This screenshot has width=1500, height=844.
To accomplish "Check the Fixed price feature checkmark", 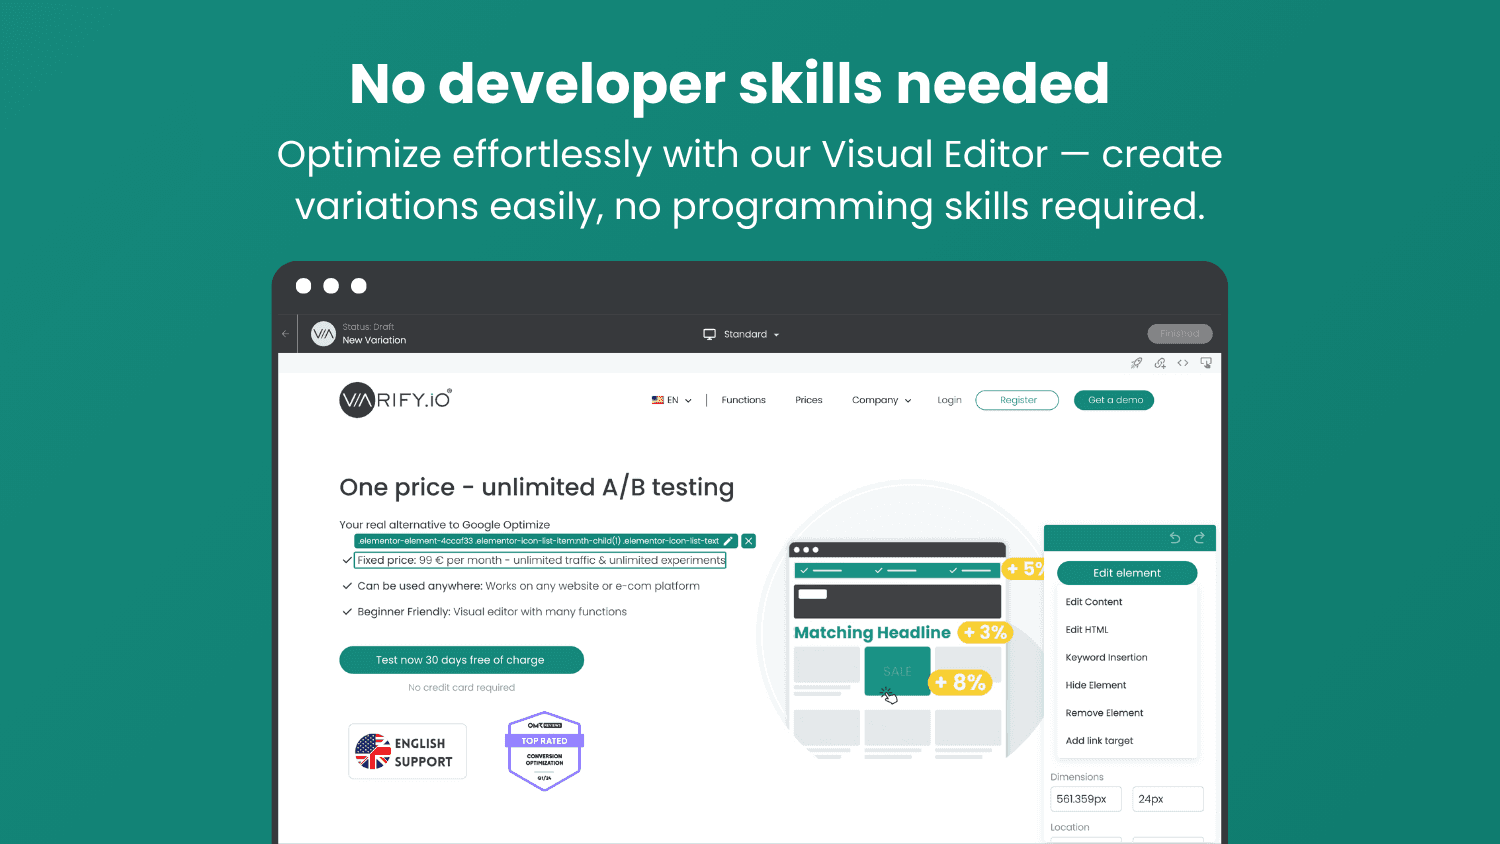I will coord(348,560).
